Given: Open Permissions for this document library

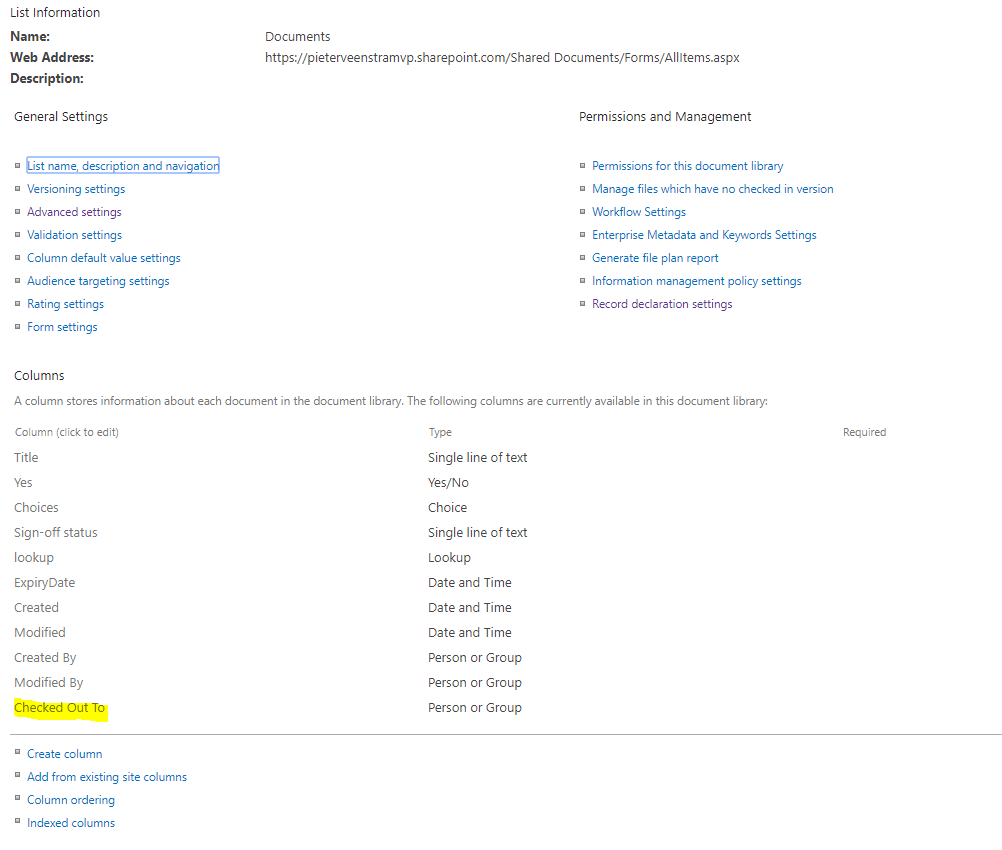Looking at the screenshot, I should tap(688, 166).
